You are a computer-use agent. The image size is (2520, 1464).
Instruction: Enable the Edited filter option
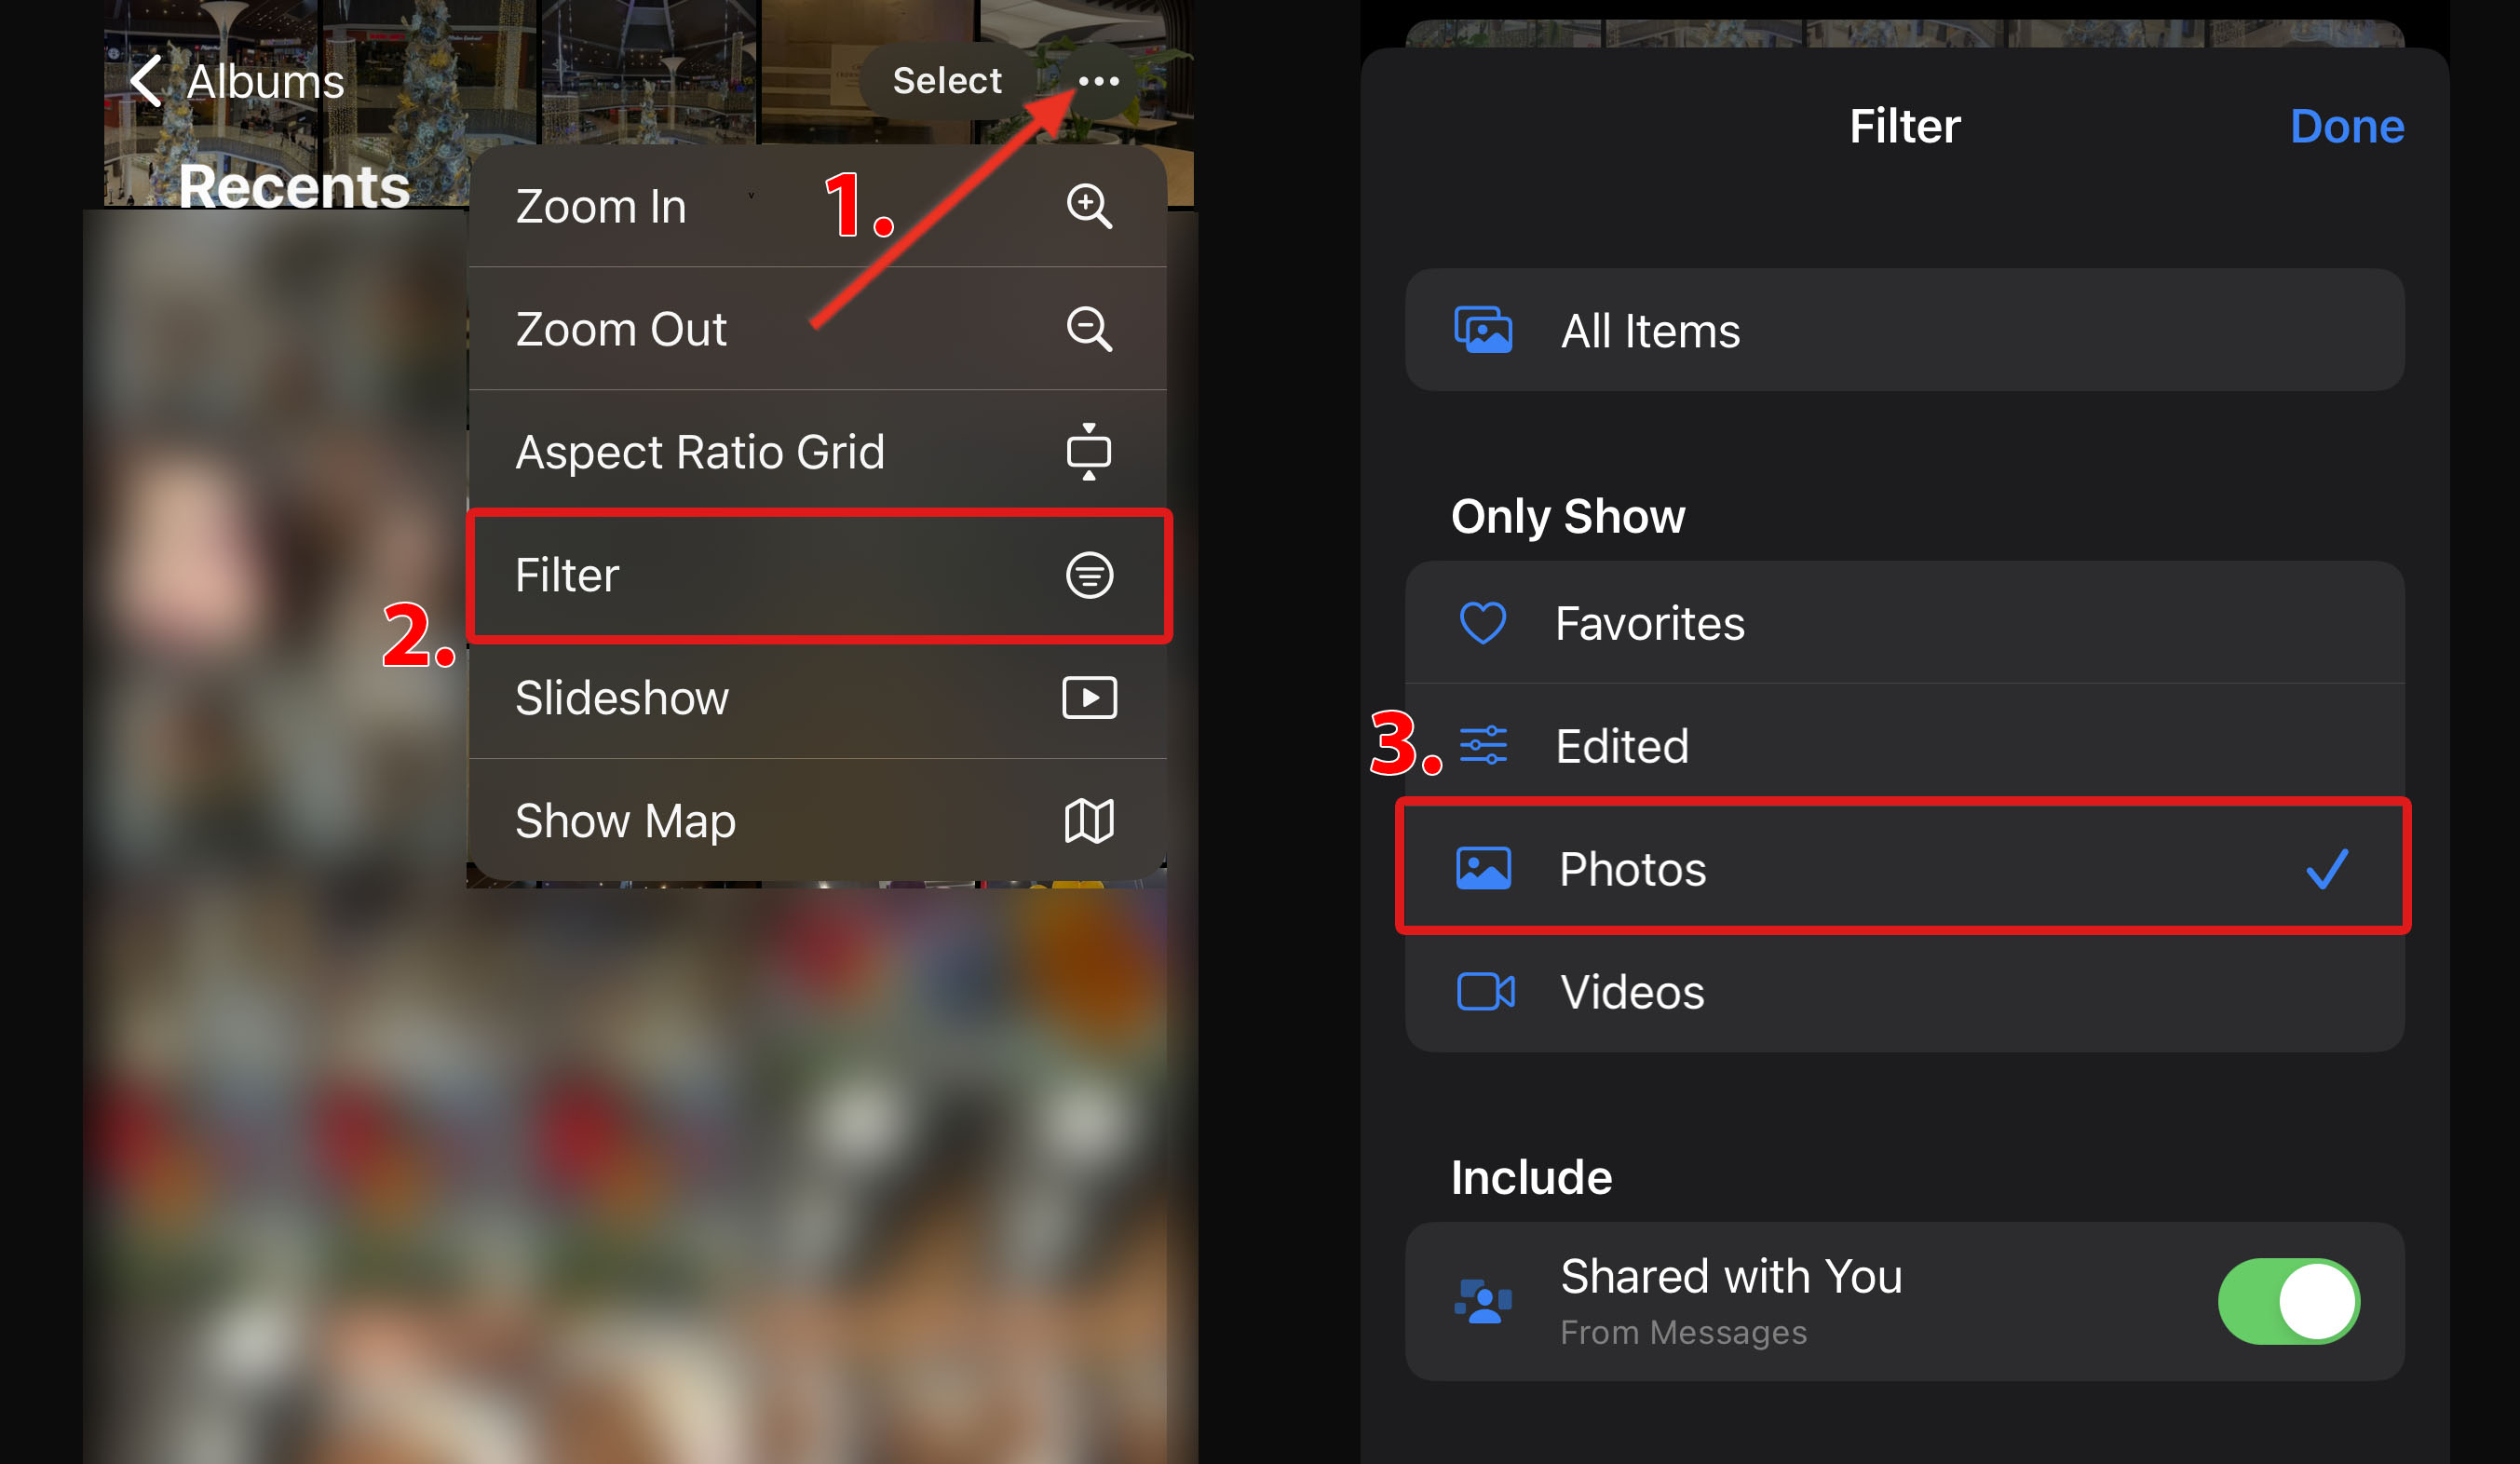tap(1902, 746)
